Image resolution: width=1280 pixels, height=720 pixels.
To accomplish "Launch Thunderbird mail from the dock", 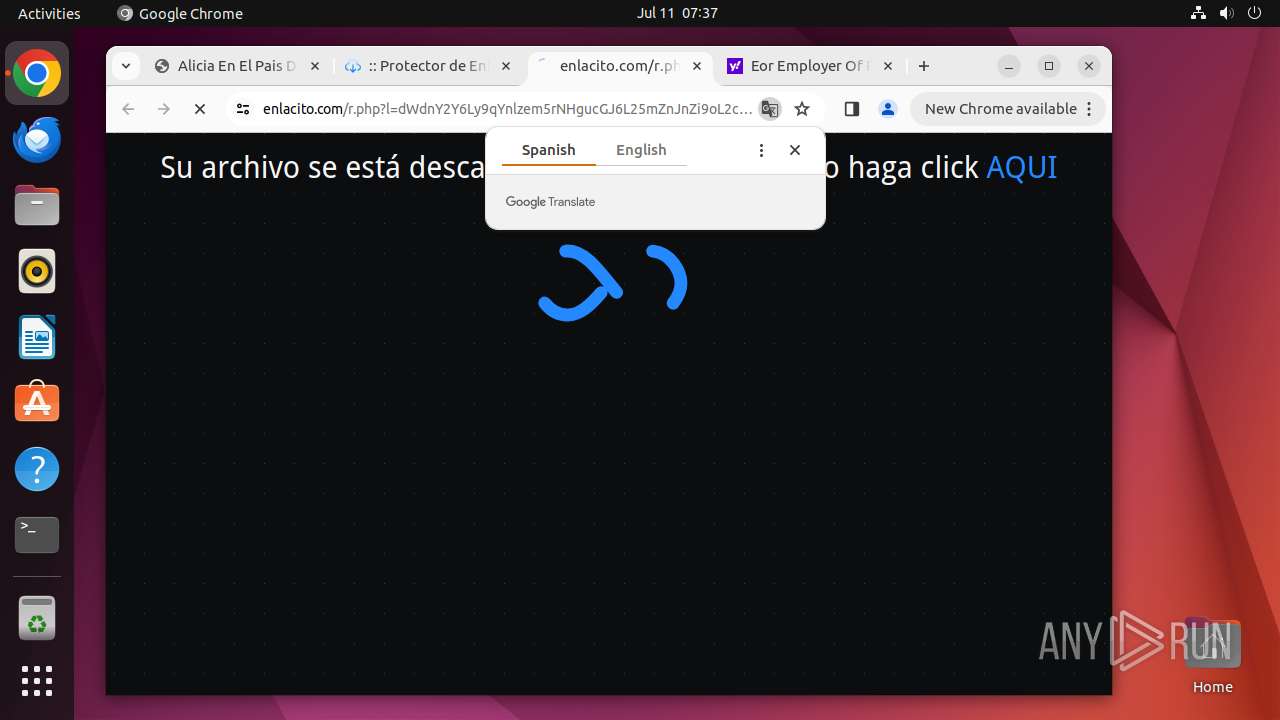I will pos(37,140).
